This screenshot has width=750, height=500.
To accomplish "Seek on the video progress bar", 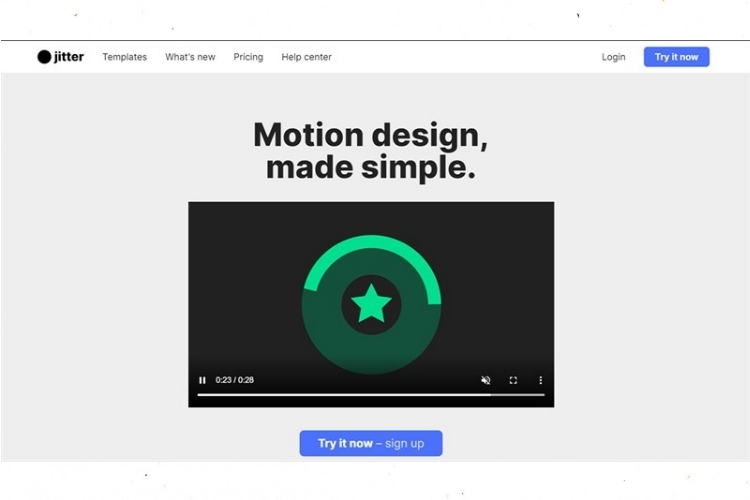I will coord(371,395).
